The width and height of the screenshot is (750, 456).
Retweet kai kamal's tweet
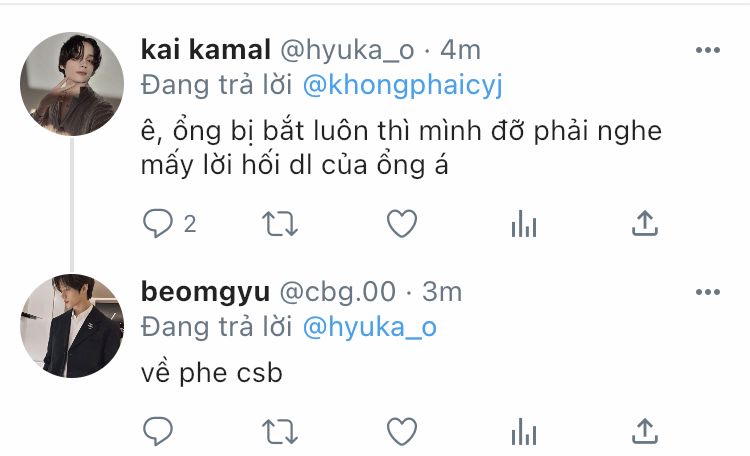[280, 224]
